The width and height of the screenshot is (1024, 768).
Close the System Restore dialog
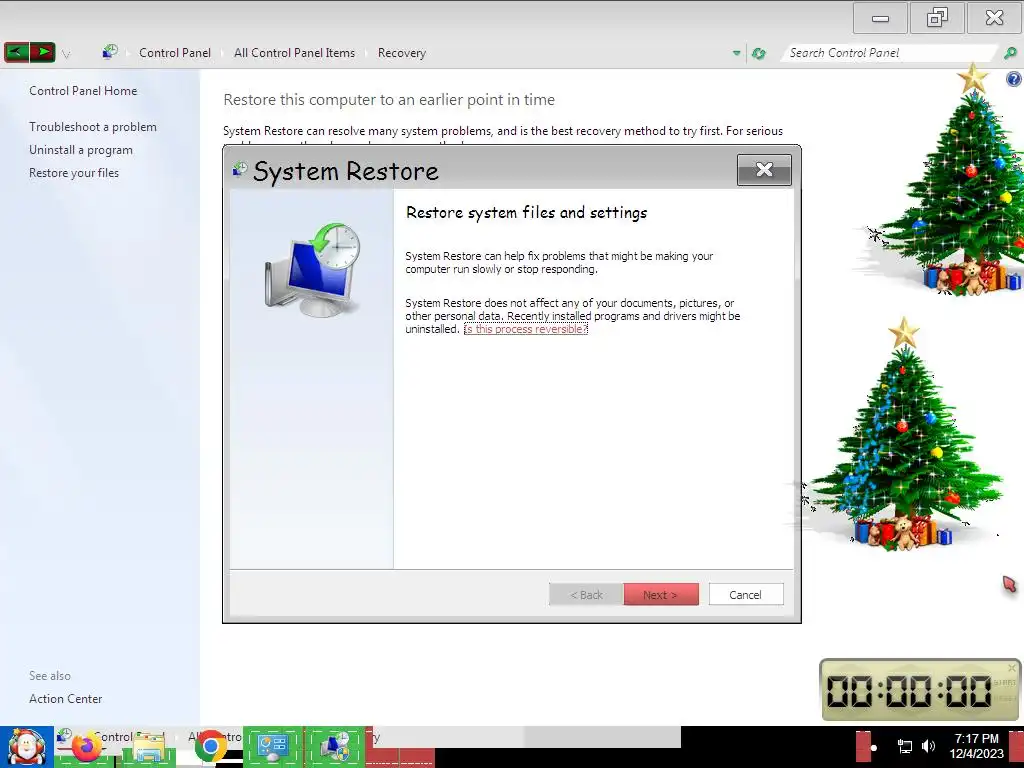pyautogui.click(x=764, y=170)
